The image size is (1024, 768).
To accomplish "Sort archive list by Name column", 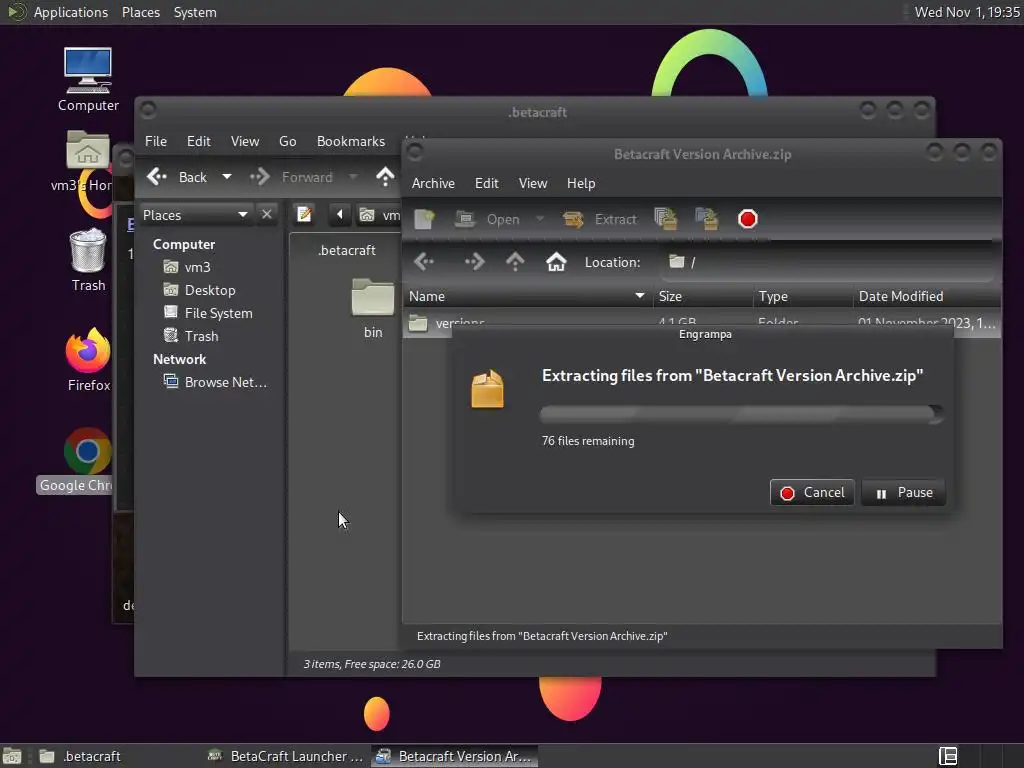I will 528,296.
